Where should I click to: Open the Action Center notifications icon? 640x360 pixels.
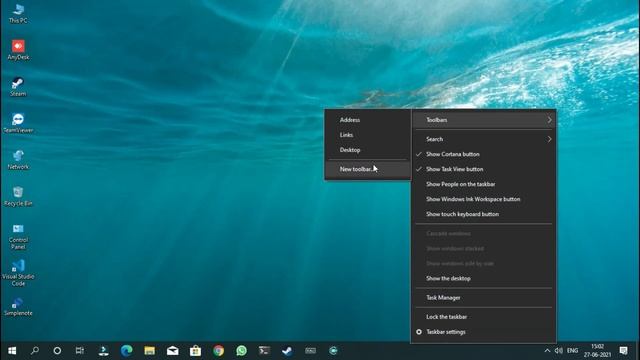click(x=623, y=351)
